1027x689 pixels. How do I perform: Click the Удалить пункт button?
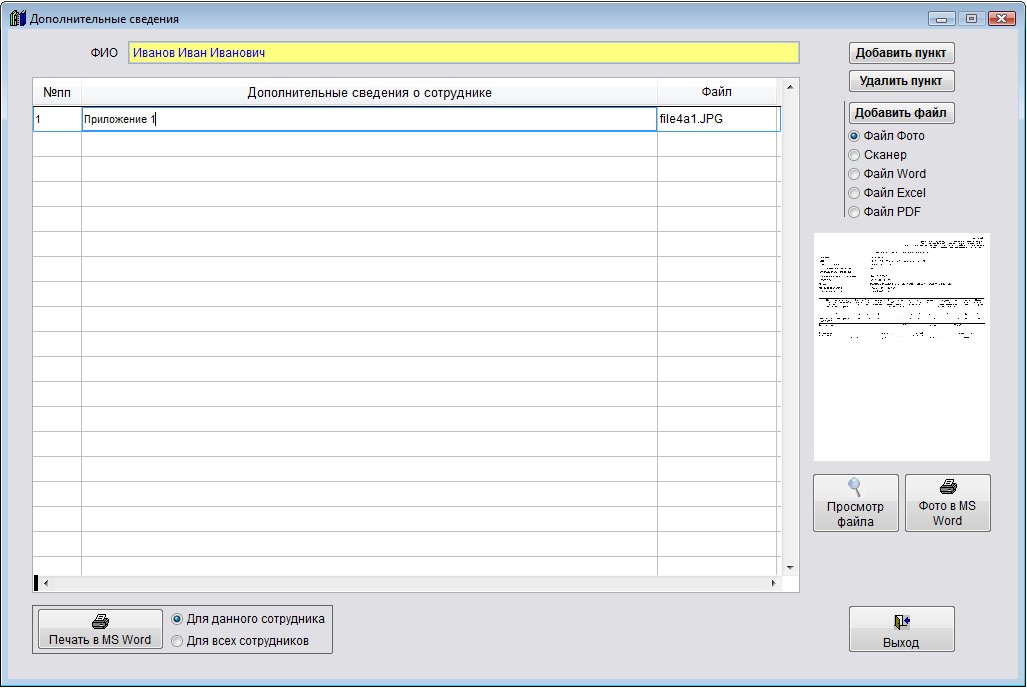click(901, 81)
